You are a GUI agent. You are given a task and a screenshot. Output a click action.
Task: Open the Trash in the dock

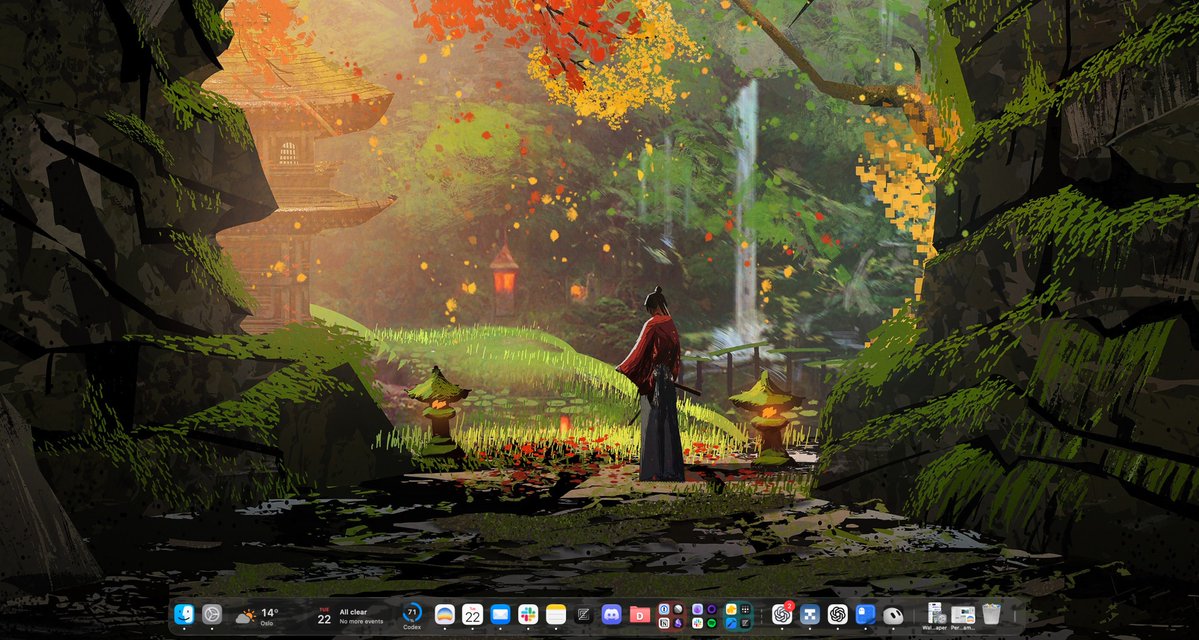pos(991,614)
